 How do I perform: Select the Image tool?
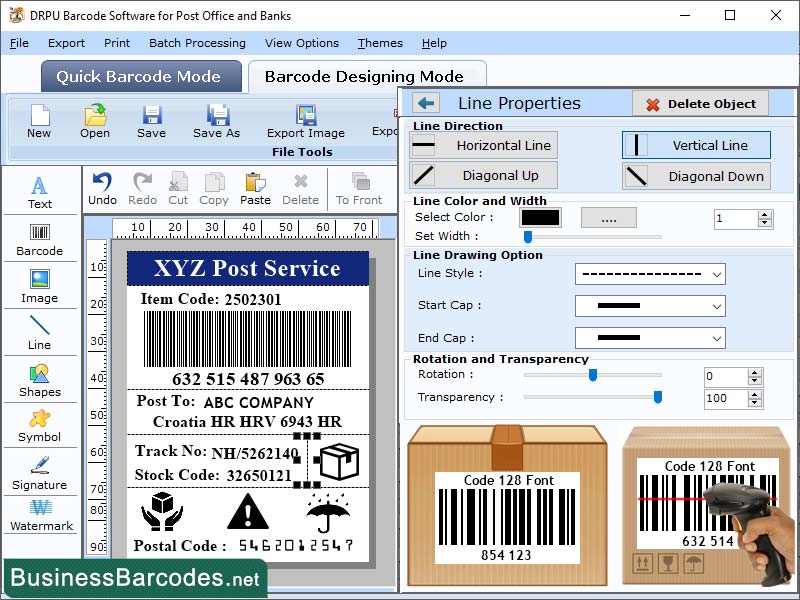(x=40, y=287)
